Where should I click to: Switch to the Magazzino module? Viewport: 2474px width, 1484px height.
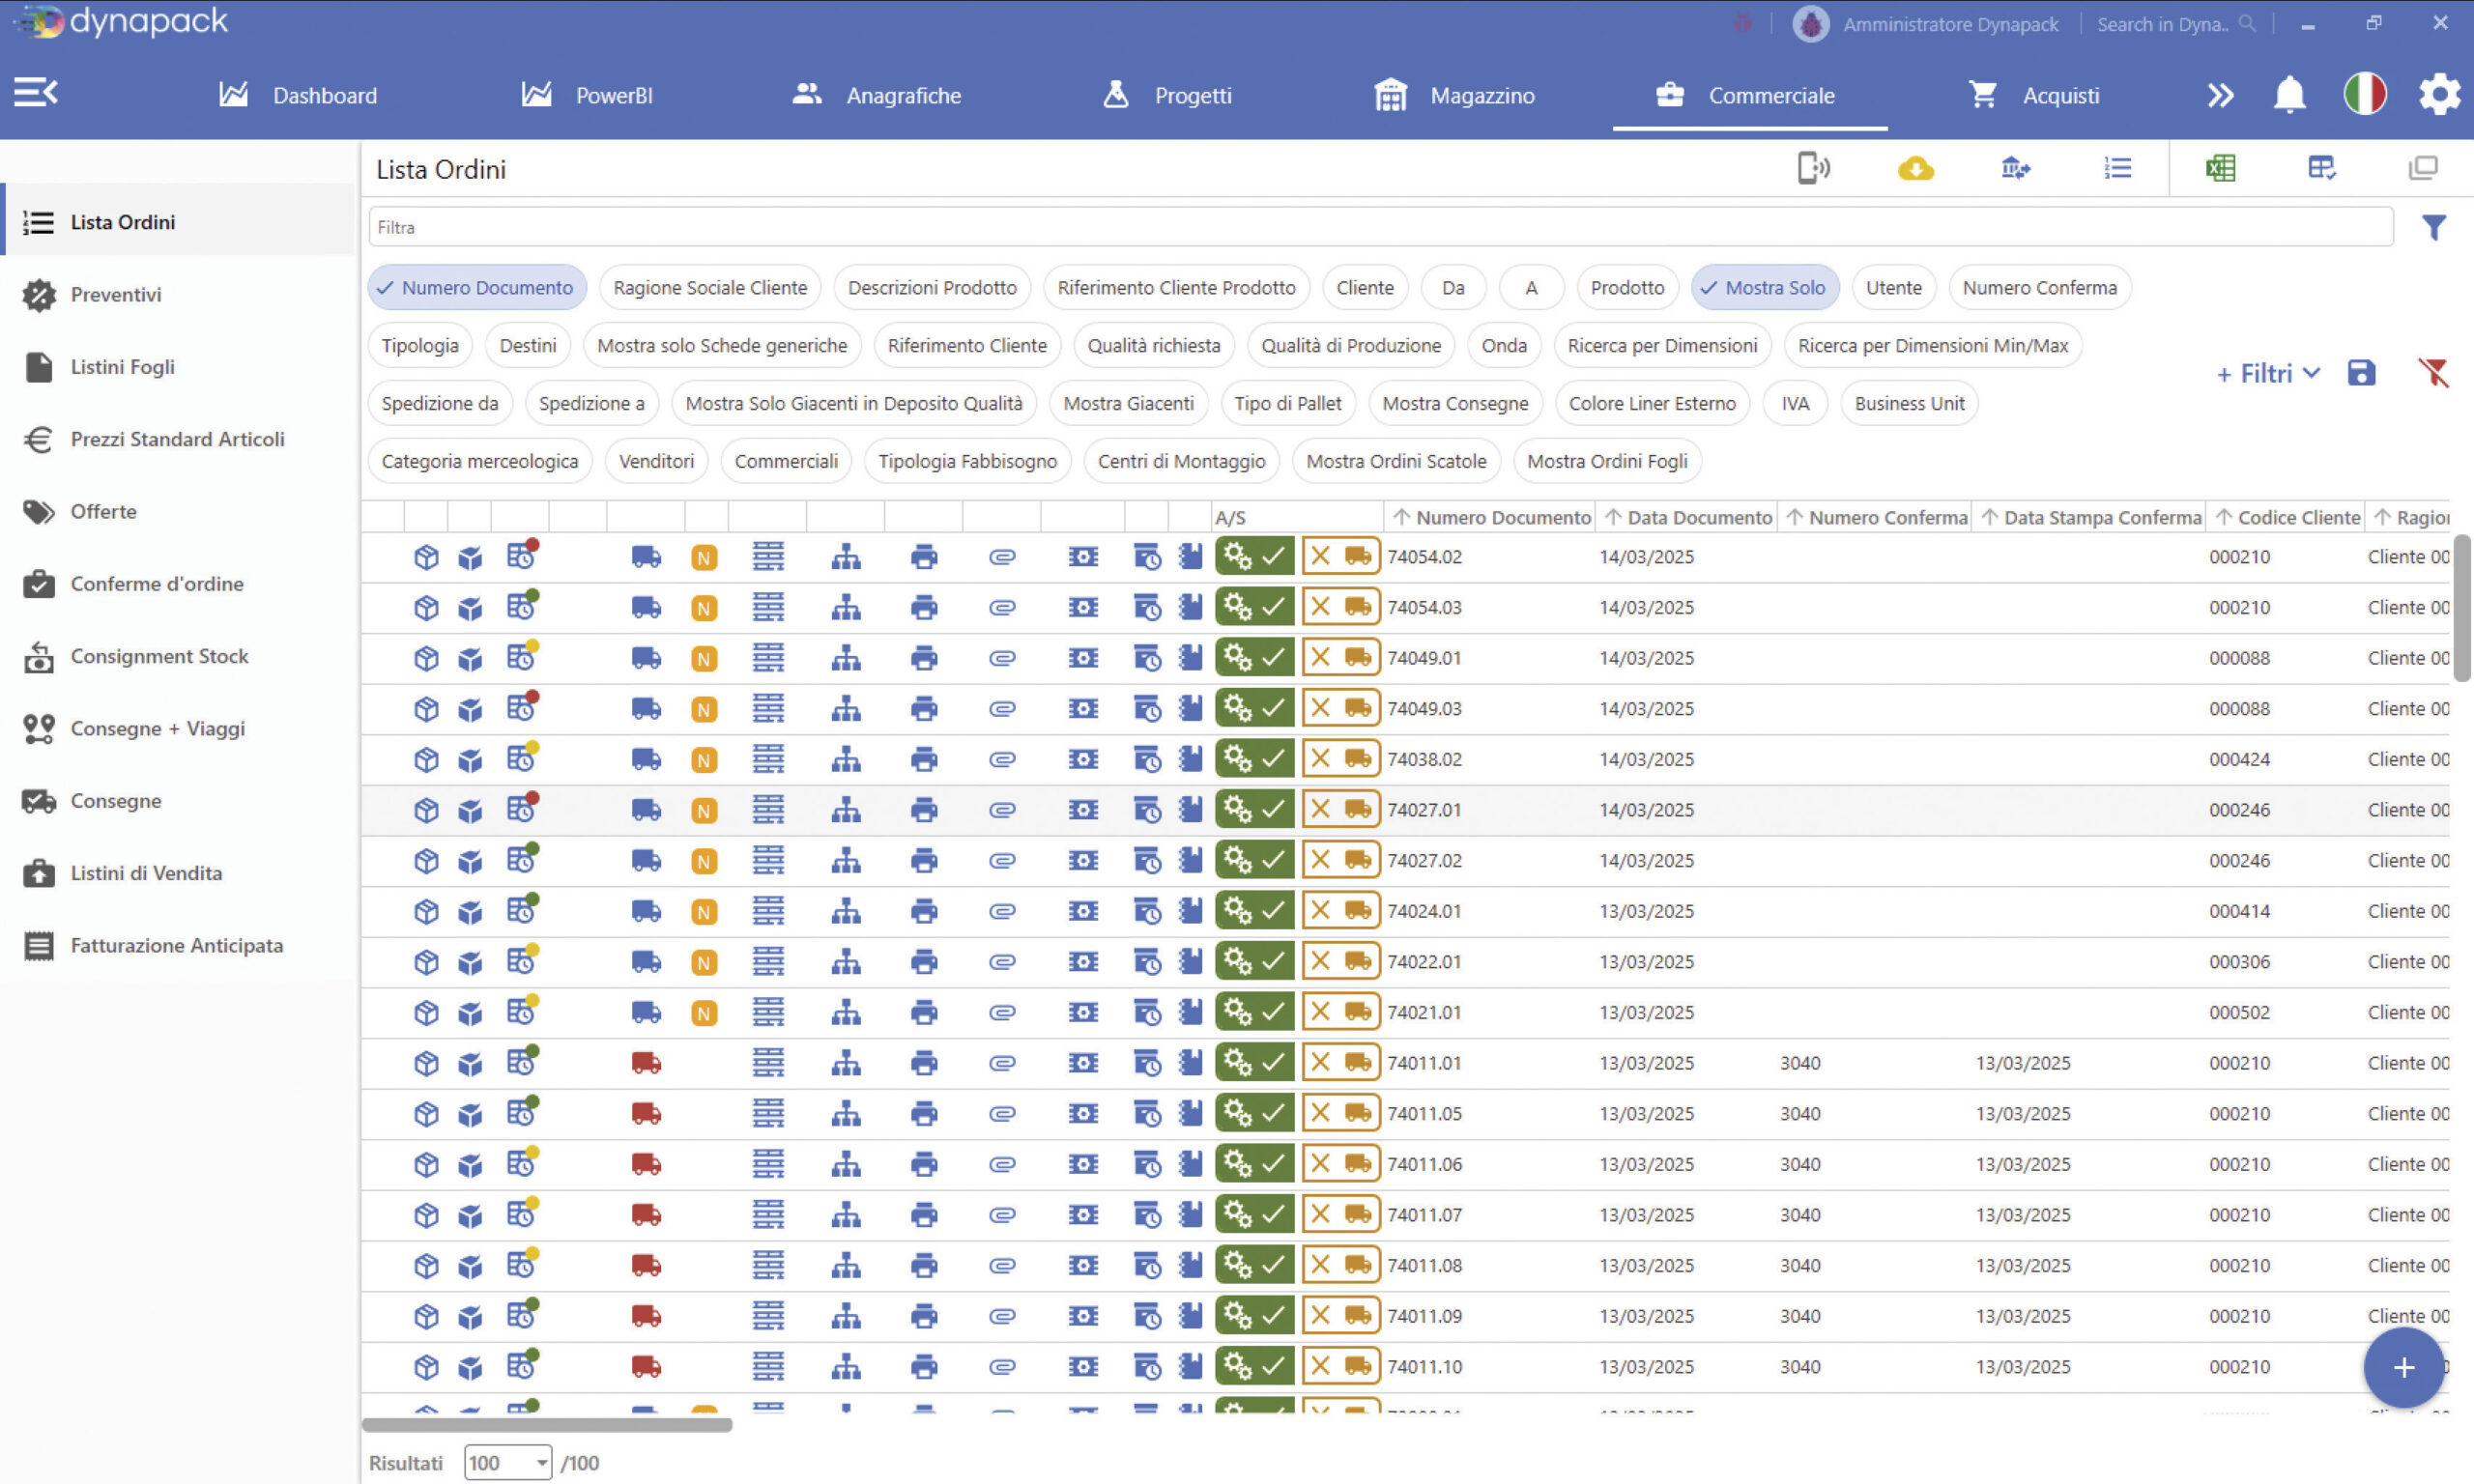[1454, 95]
